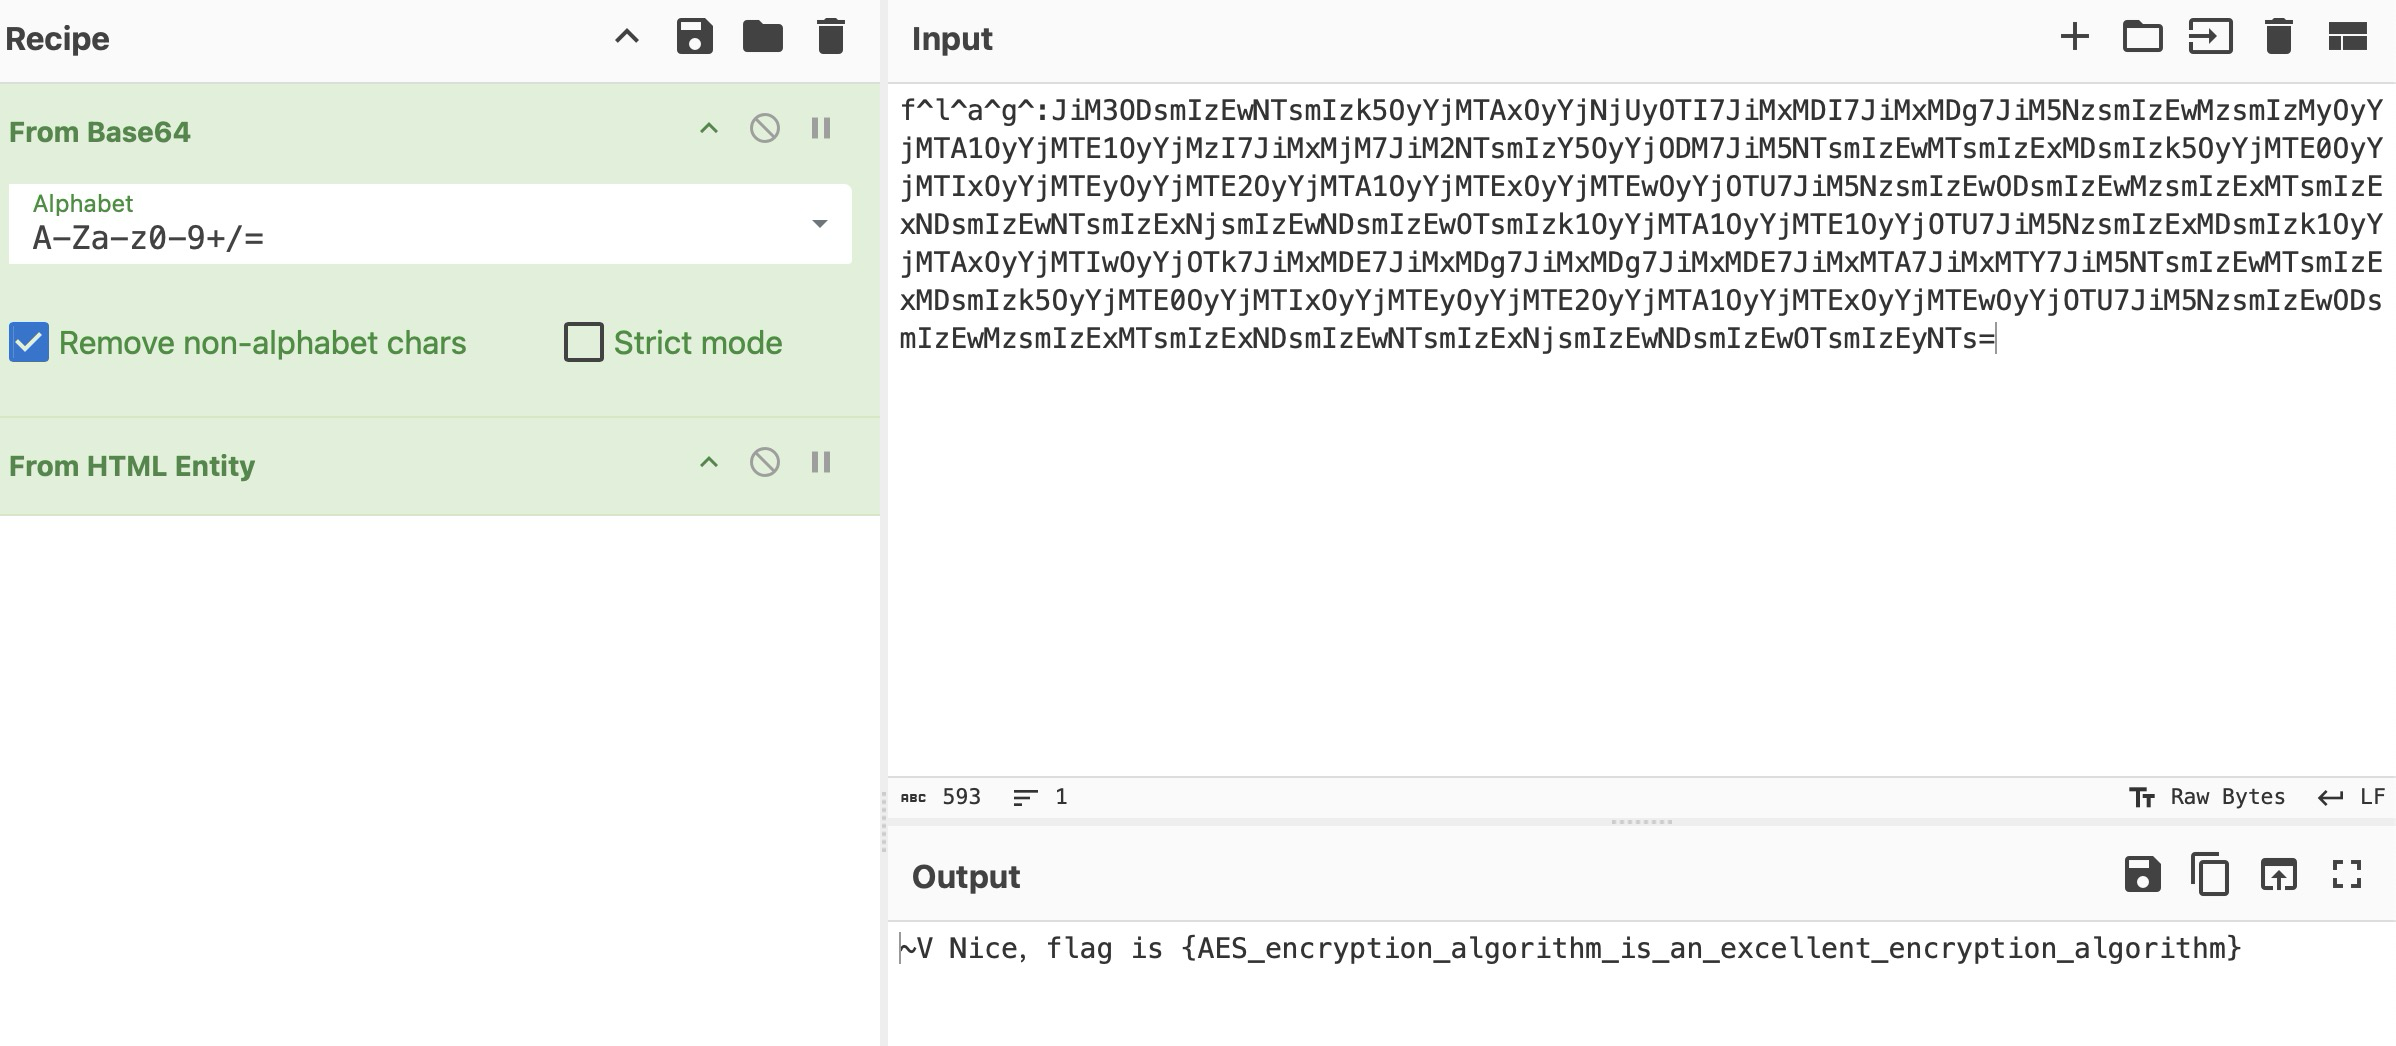Collapse the From Base64 operation
The image size is (2396, 1046).
click(x=709, y=129)
